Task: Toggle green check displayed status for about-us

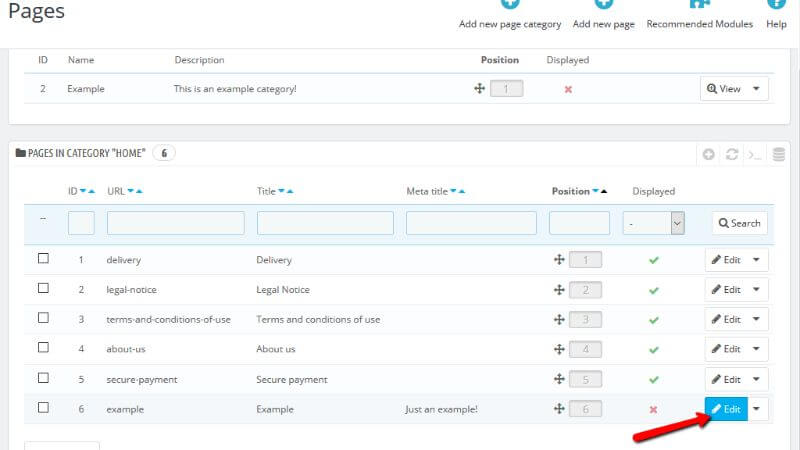Action: [654, 349]
